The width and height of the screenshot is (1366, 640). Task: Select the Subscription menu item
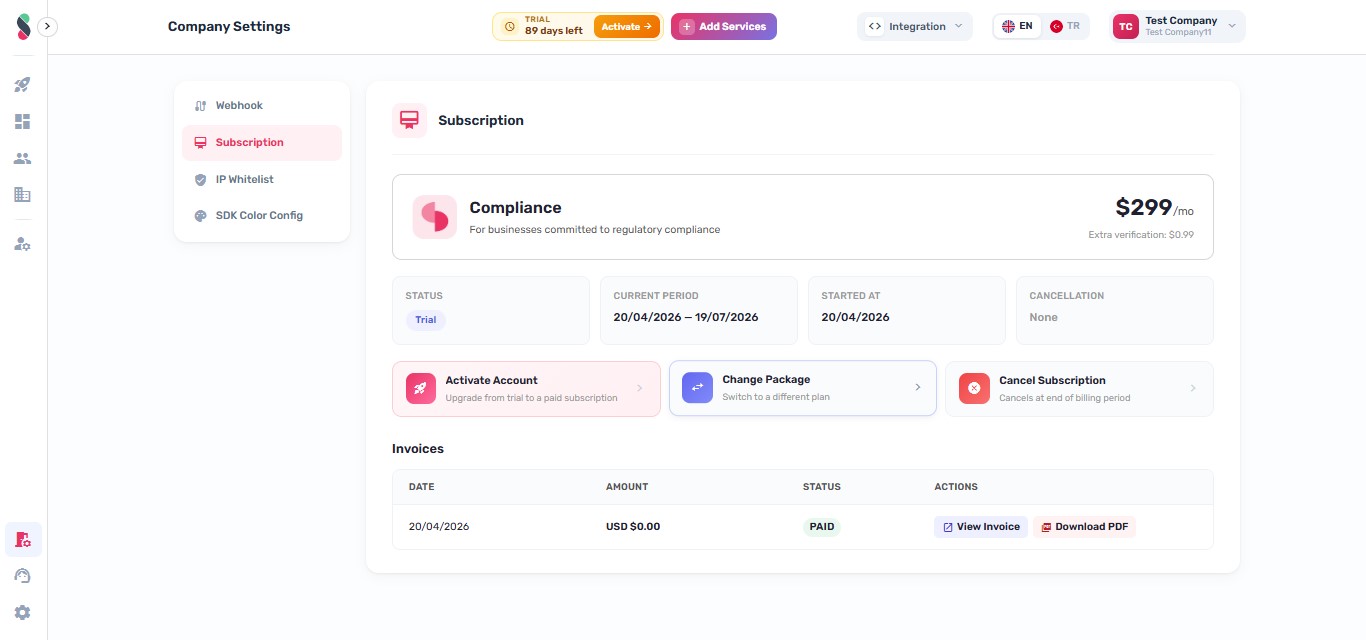coord(262,142)
